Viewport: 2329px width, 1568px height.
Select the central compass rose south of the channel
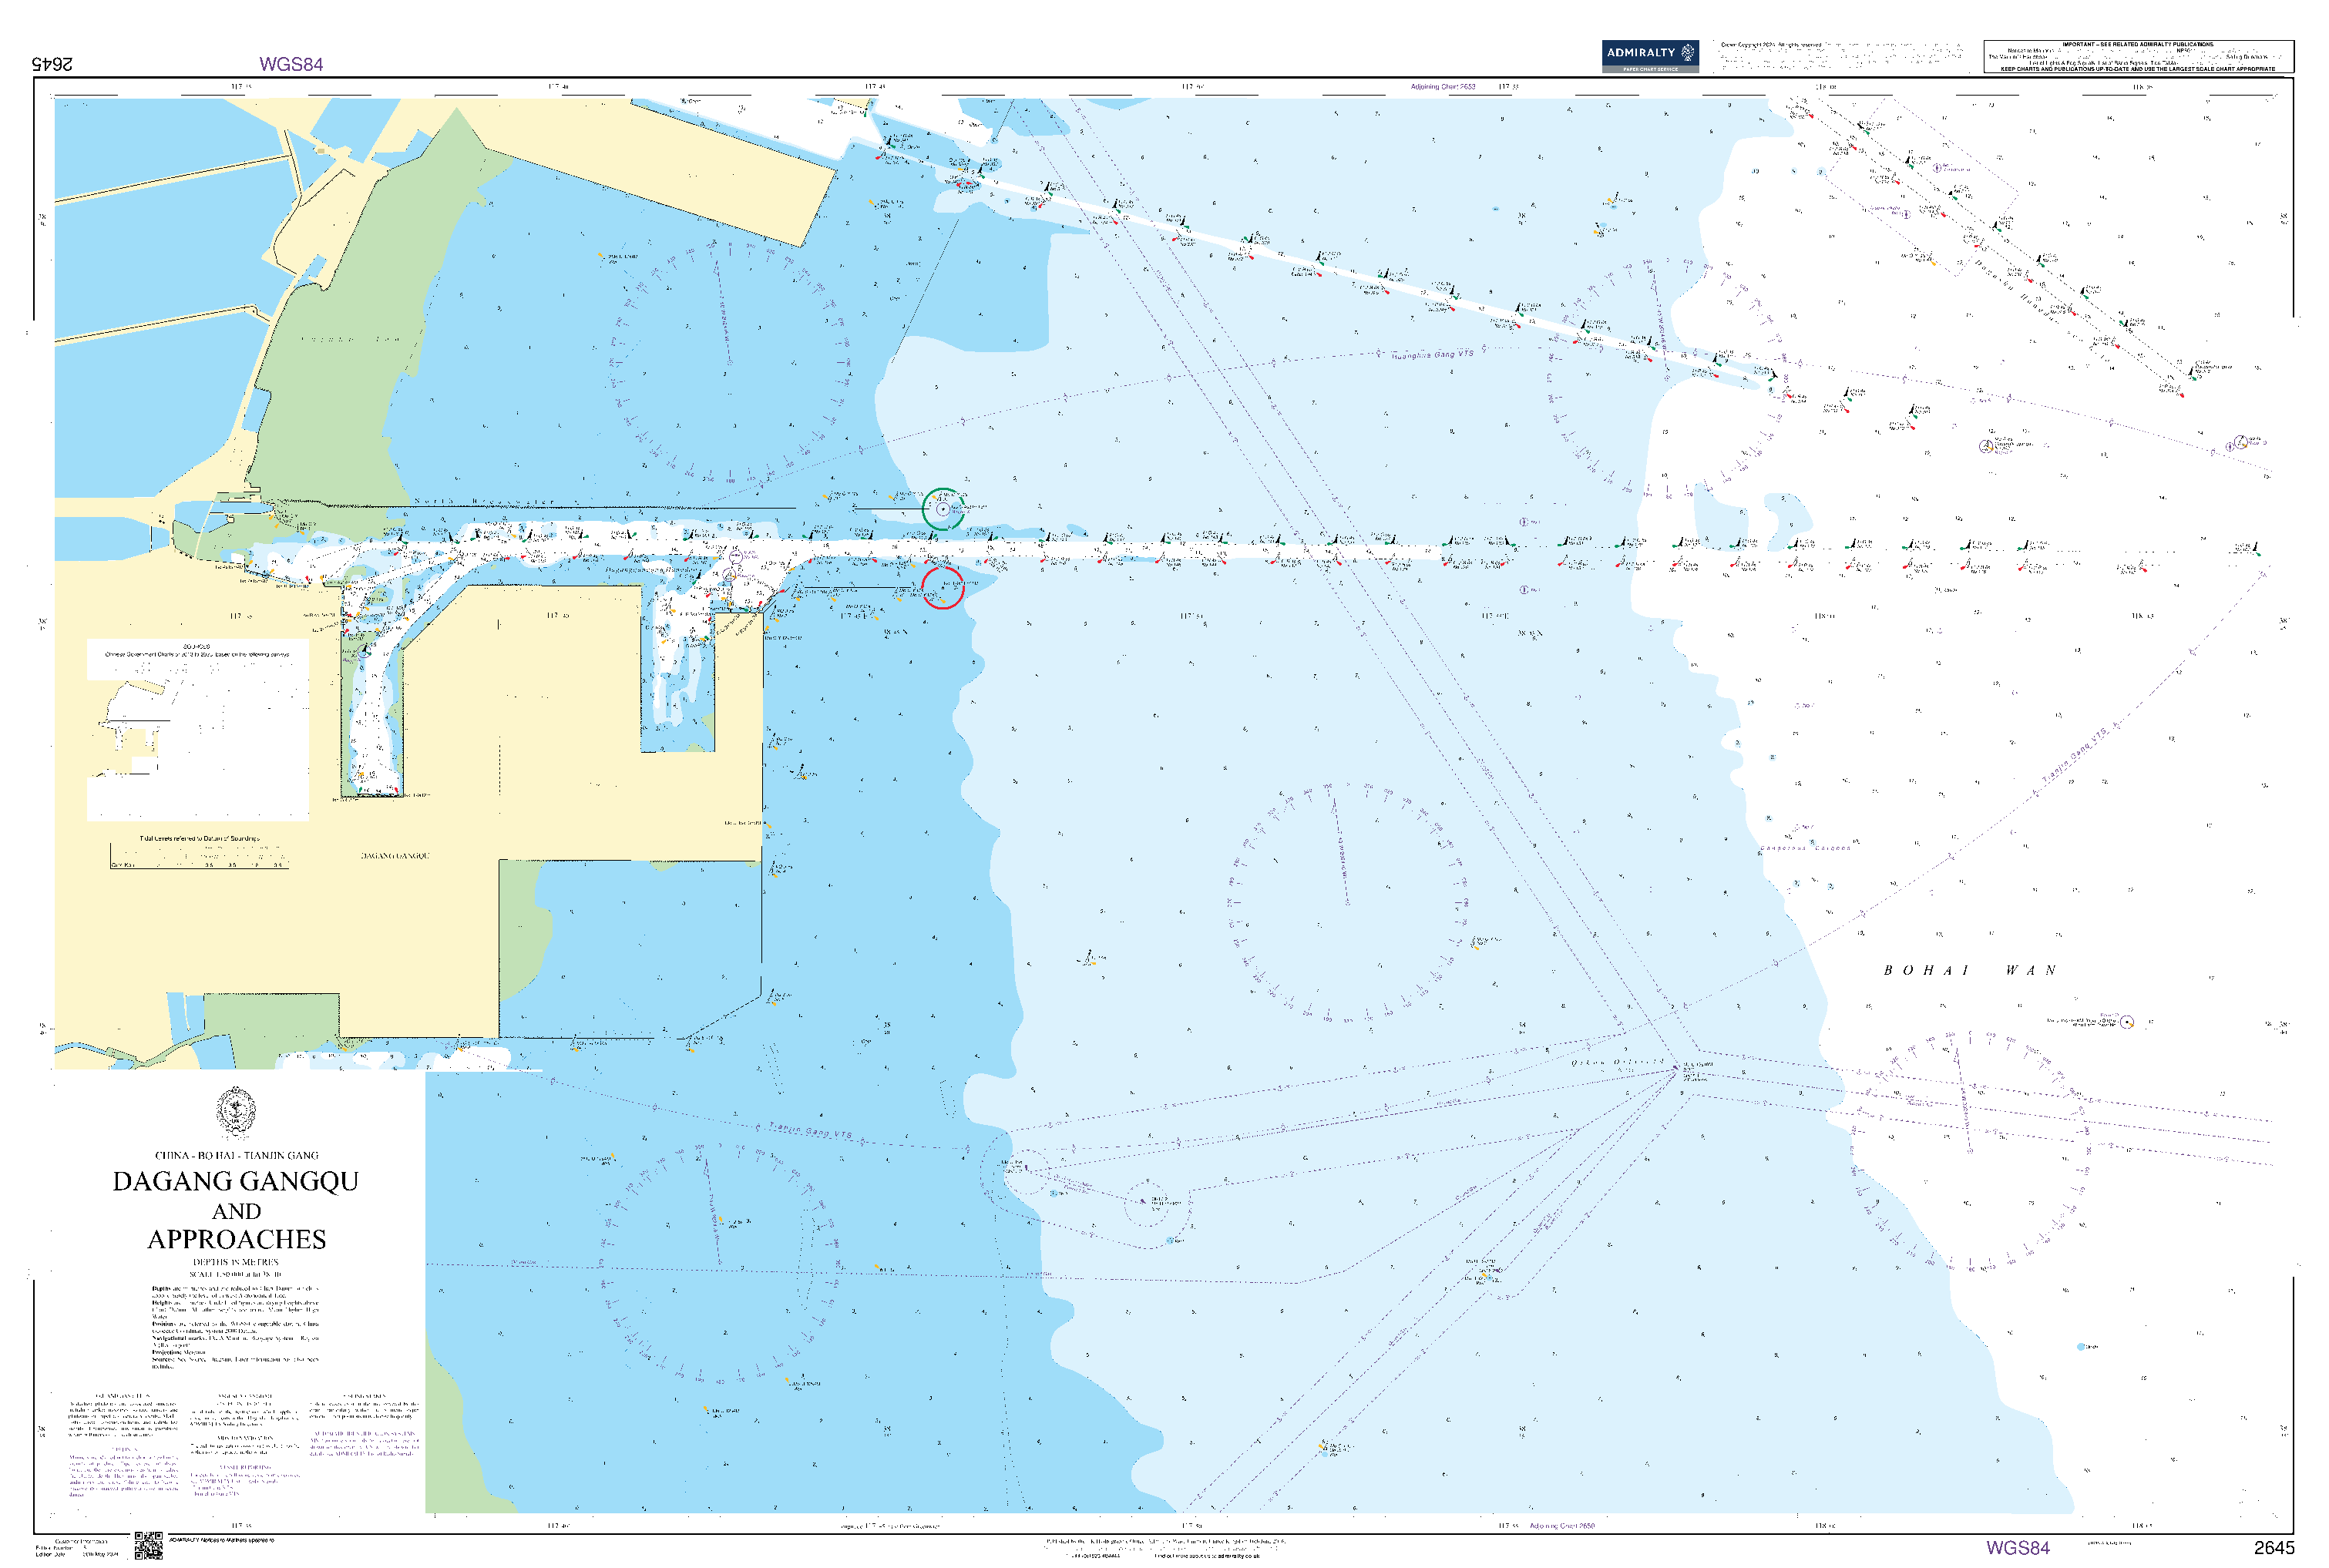click(1347, 904)
